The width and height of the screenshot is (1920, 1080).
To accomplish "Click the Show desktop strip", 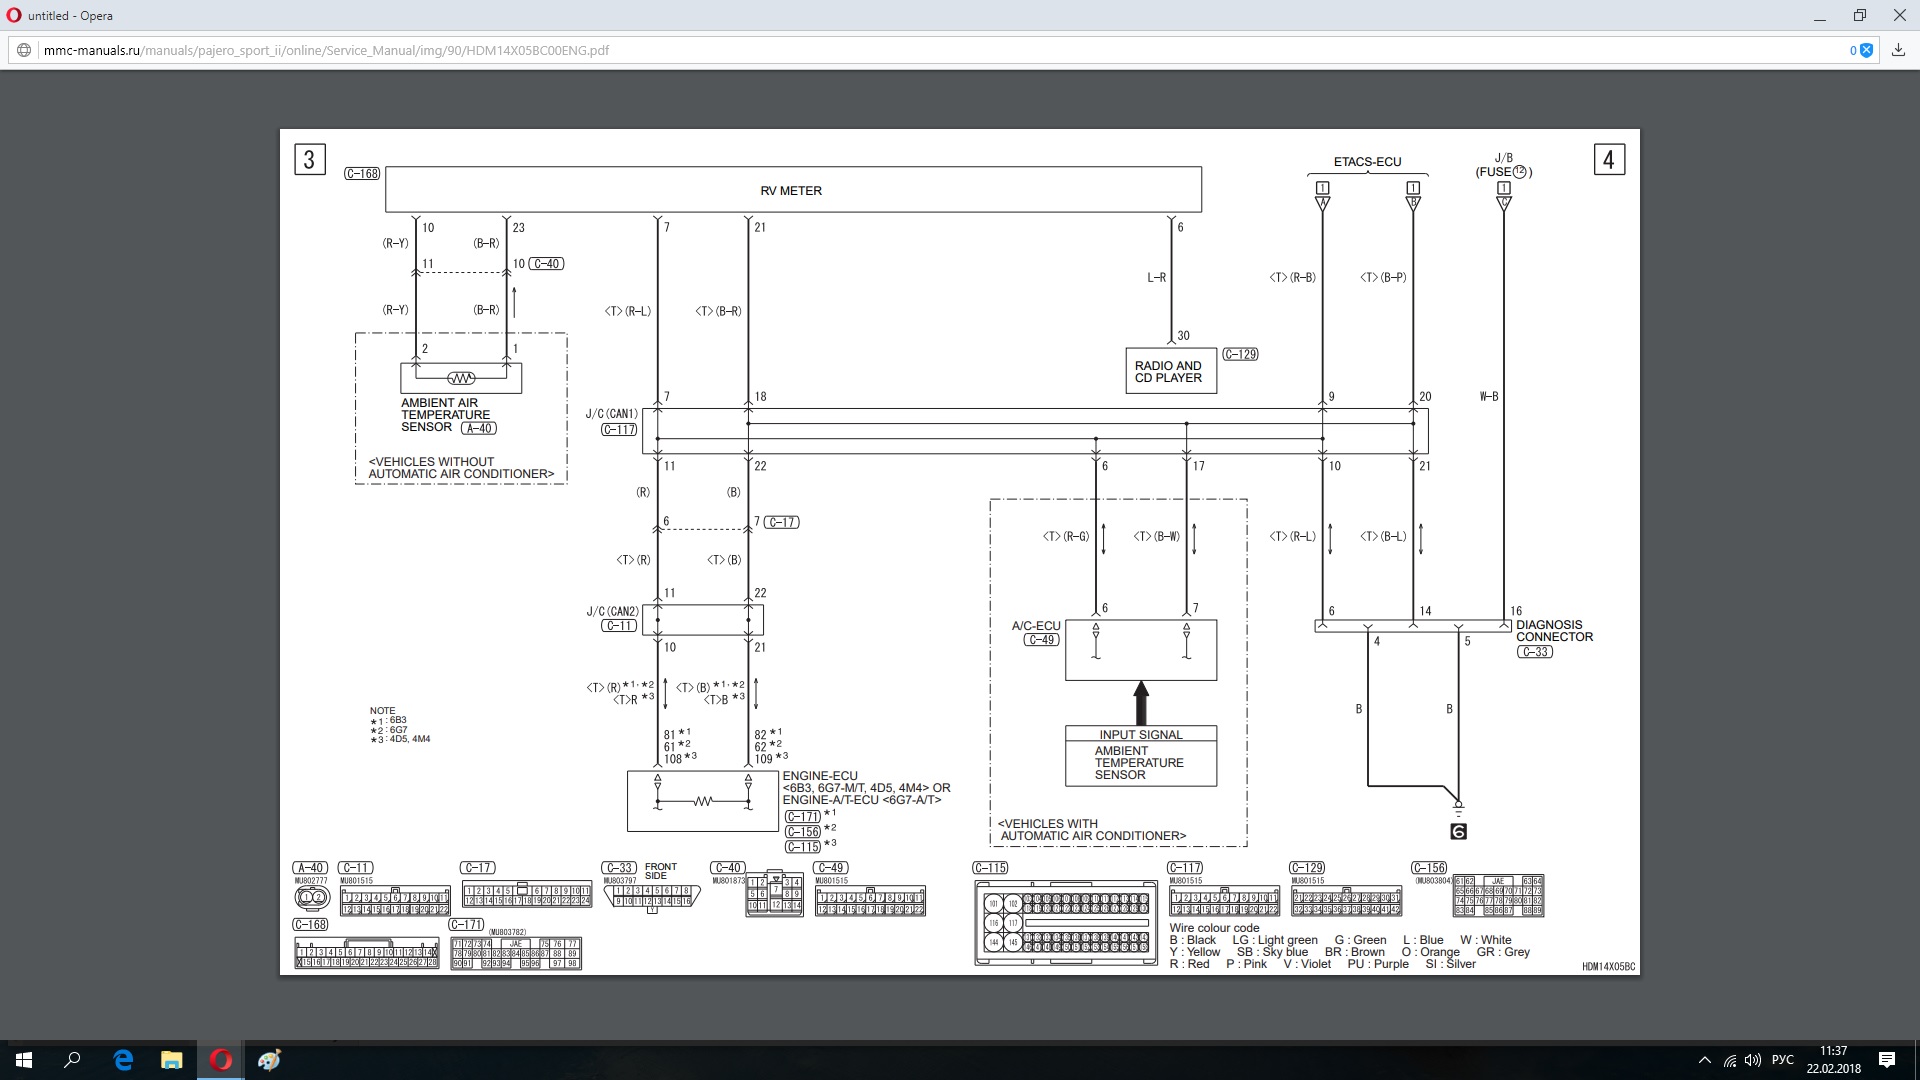I will coord(1917,1060).
